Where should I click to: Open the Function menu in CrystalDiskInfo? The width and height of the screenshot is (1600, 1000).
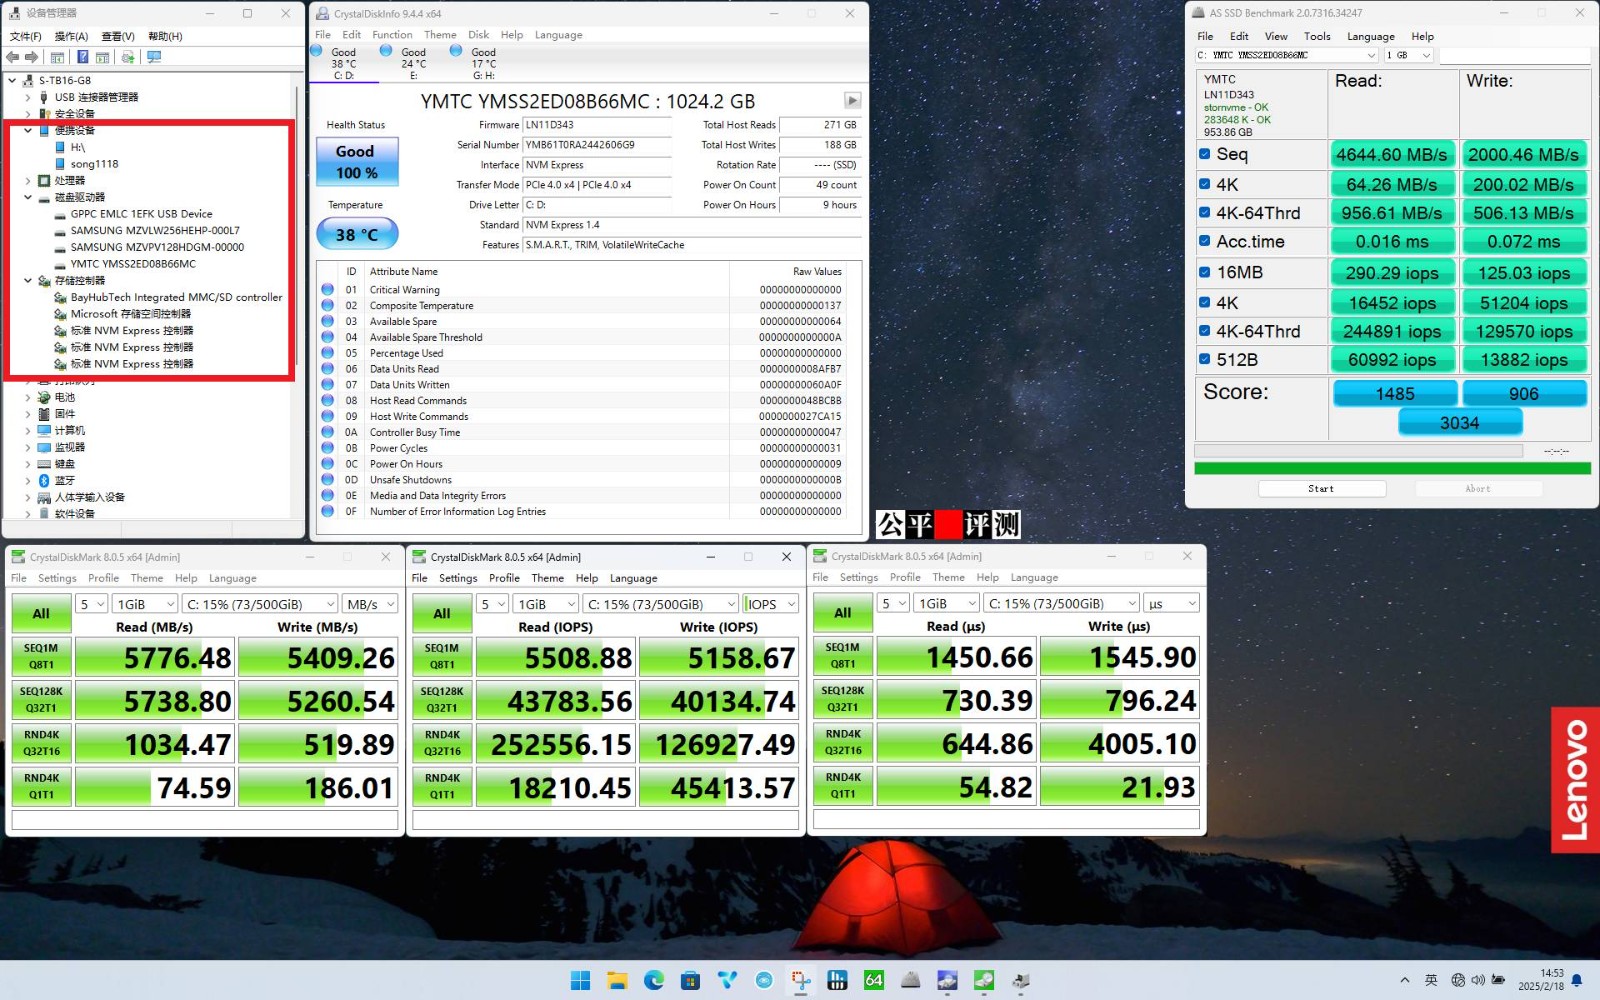tap(392, 34)
